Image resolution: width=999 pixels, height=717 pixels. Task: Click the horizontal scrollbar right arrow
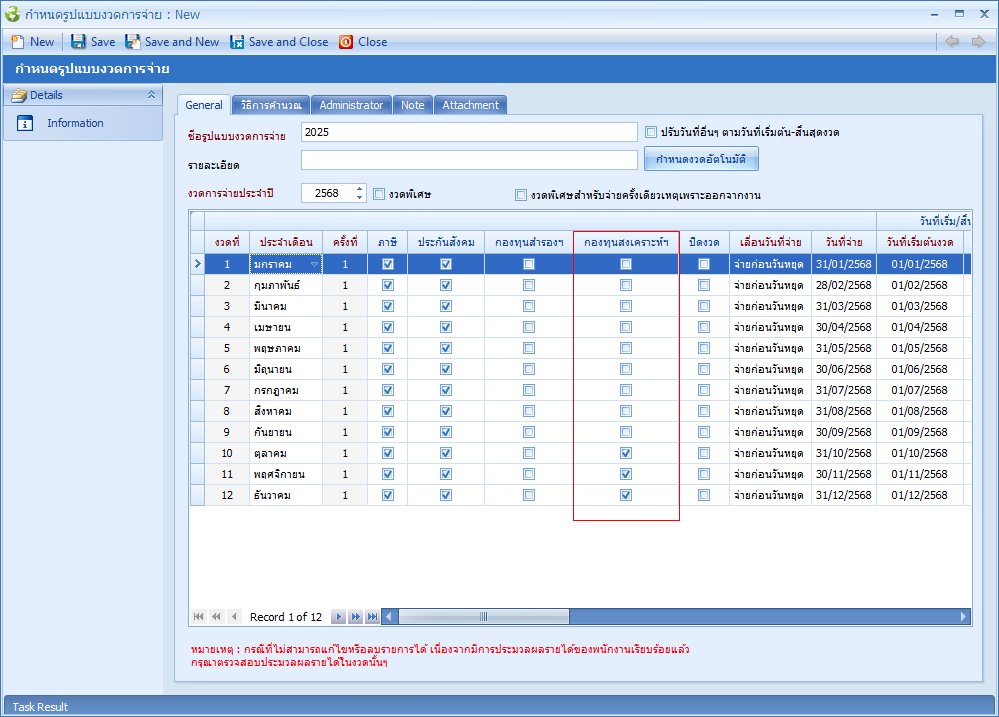click(964, 617)
